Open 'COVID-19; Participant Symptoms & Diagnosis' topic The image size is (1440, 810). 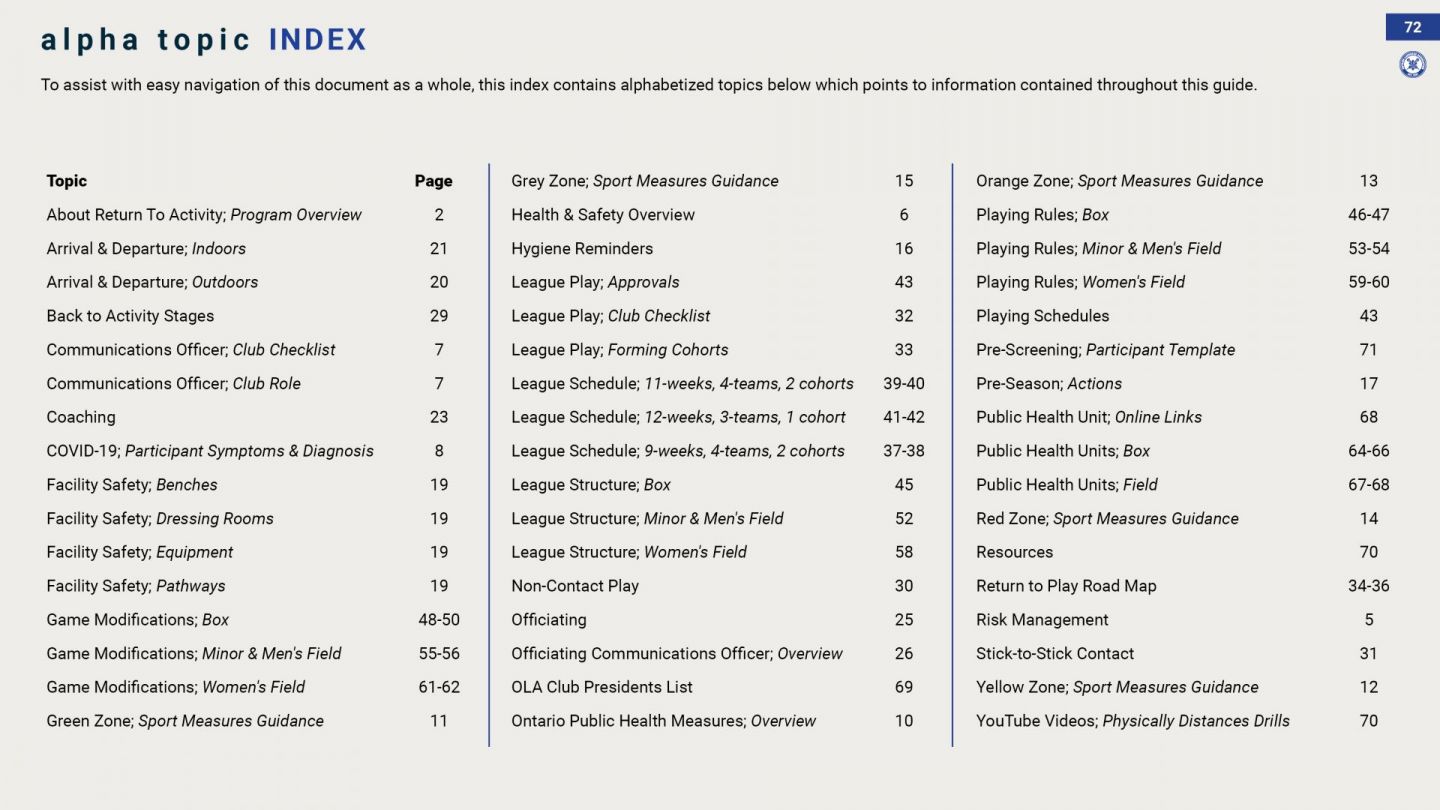point(210,451)
